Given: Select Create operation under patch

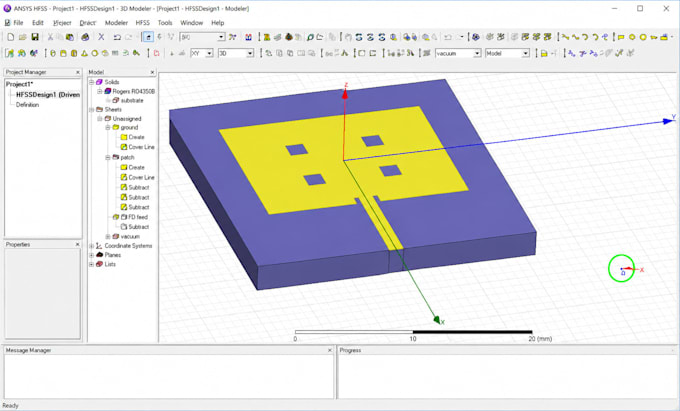Looking at the screenshot, I should pyautogui.click(x=136, y=167).
